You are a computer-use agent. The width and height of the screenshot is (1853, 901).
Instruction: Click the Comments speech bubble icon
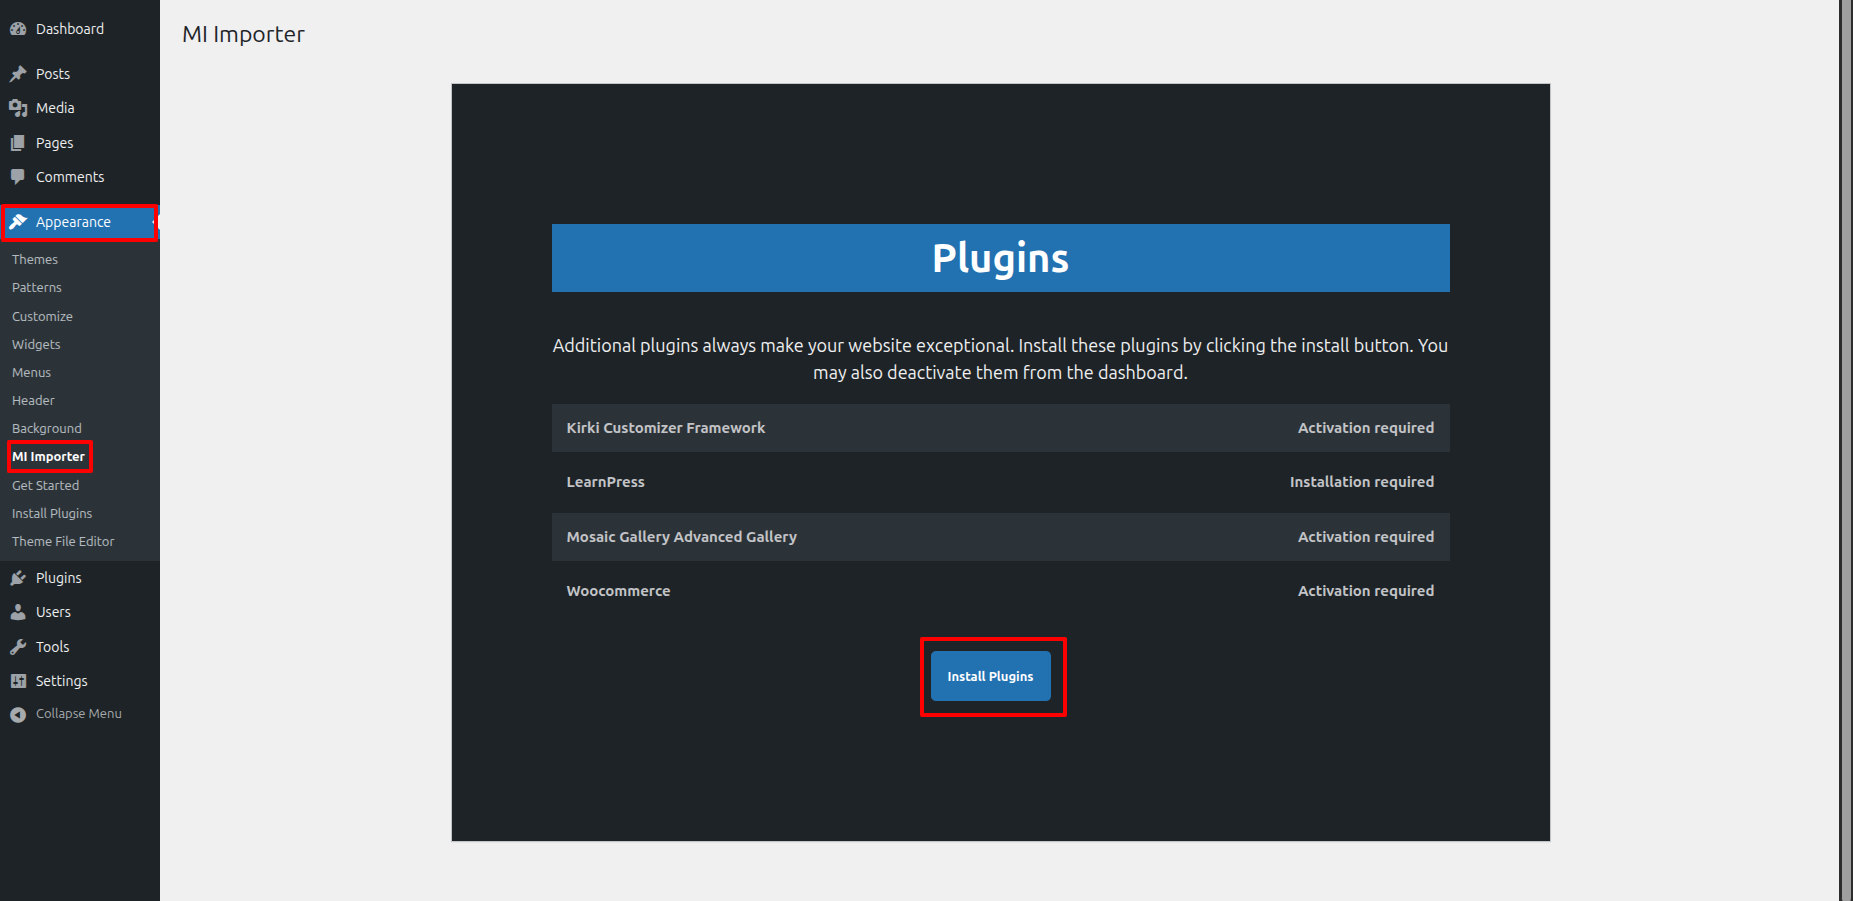[x=18, y=177]
